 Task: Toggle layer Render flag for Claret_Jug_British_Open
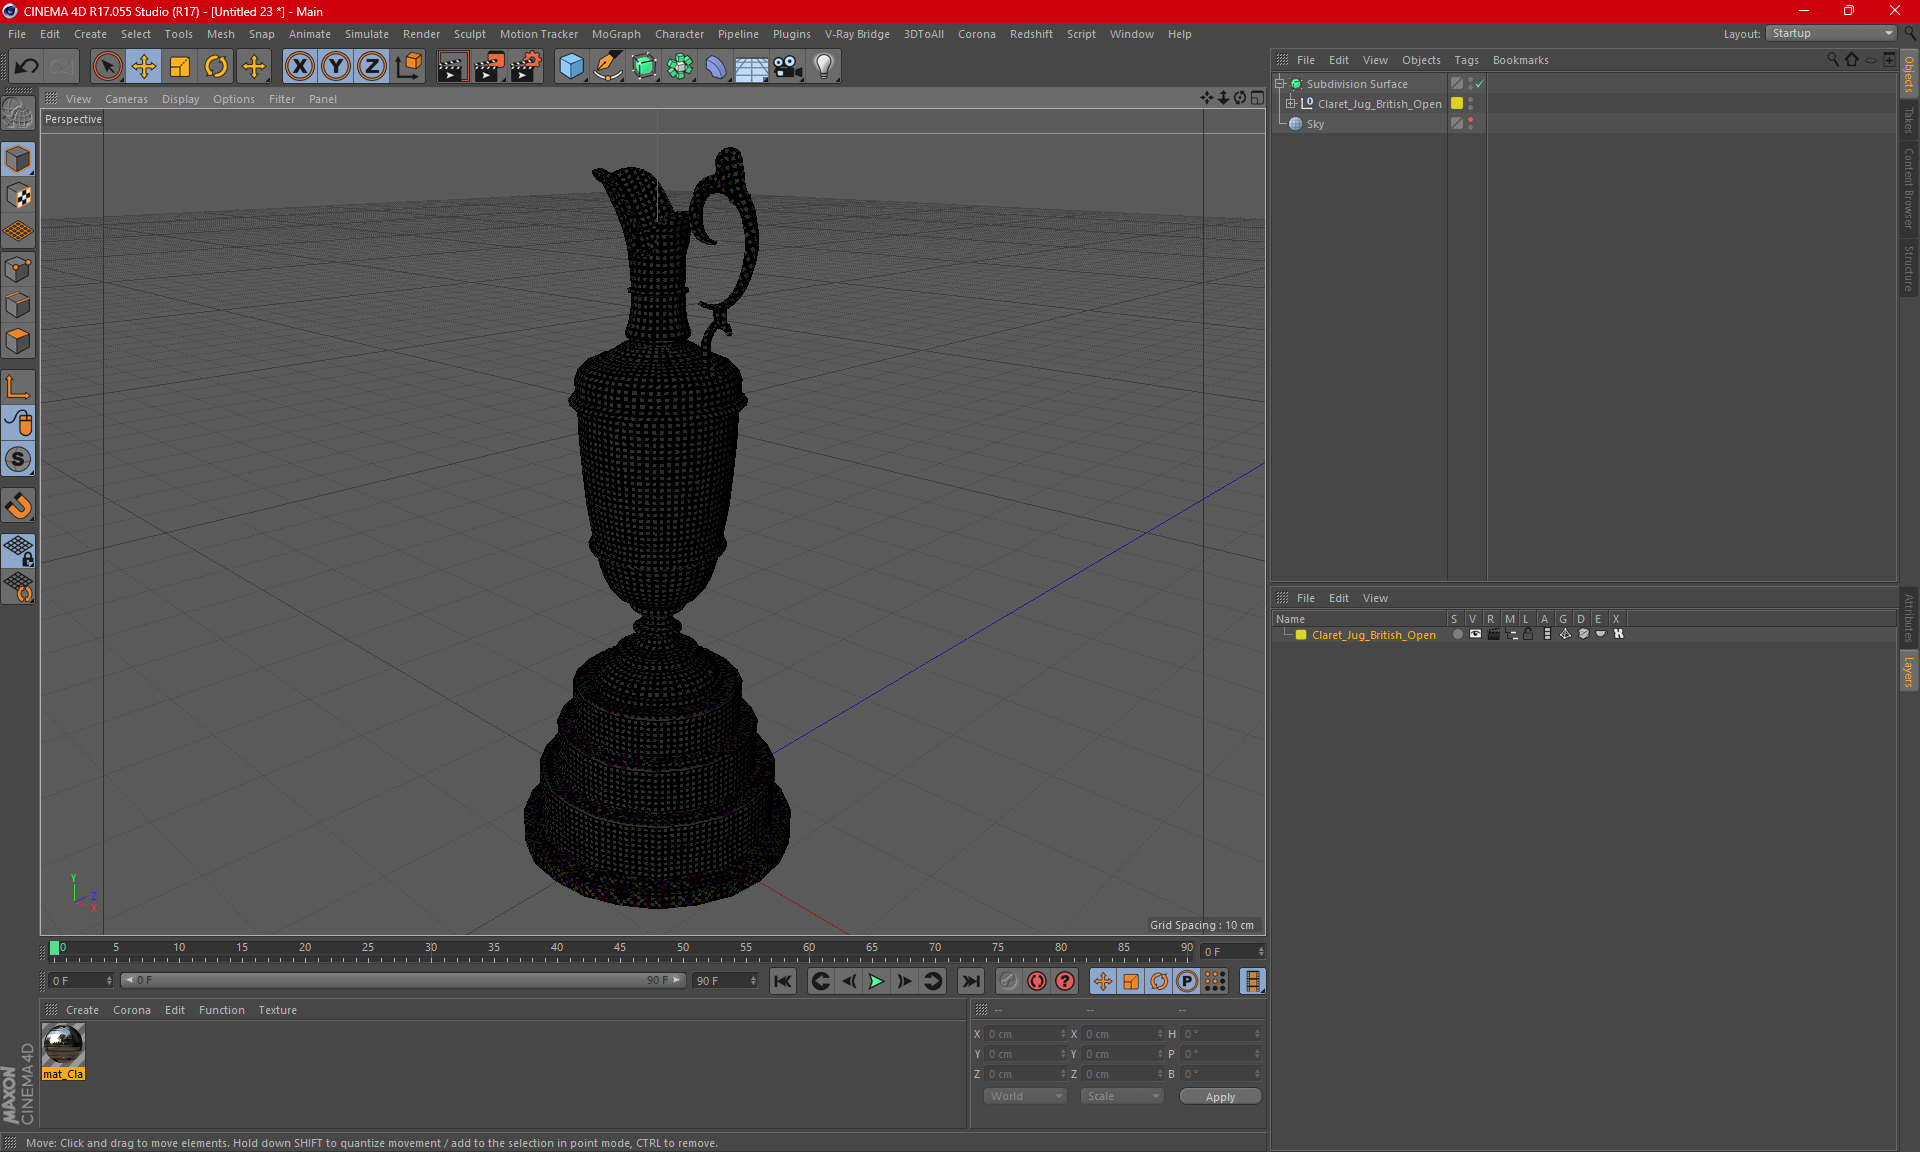coord(1493,634)
